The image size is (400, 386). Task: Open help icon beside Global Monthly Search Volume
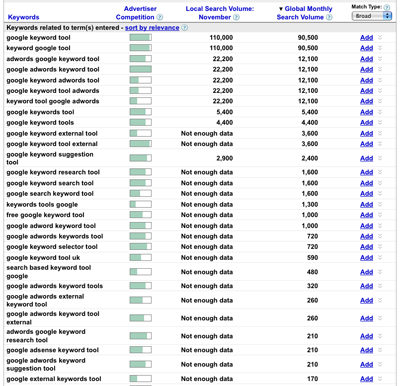(329, 17)
